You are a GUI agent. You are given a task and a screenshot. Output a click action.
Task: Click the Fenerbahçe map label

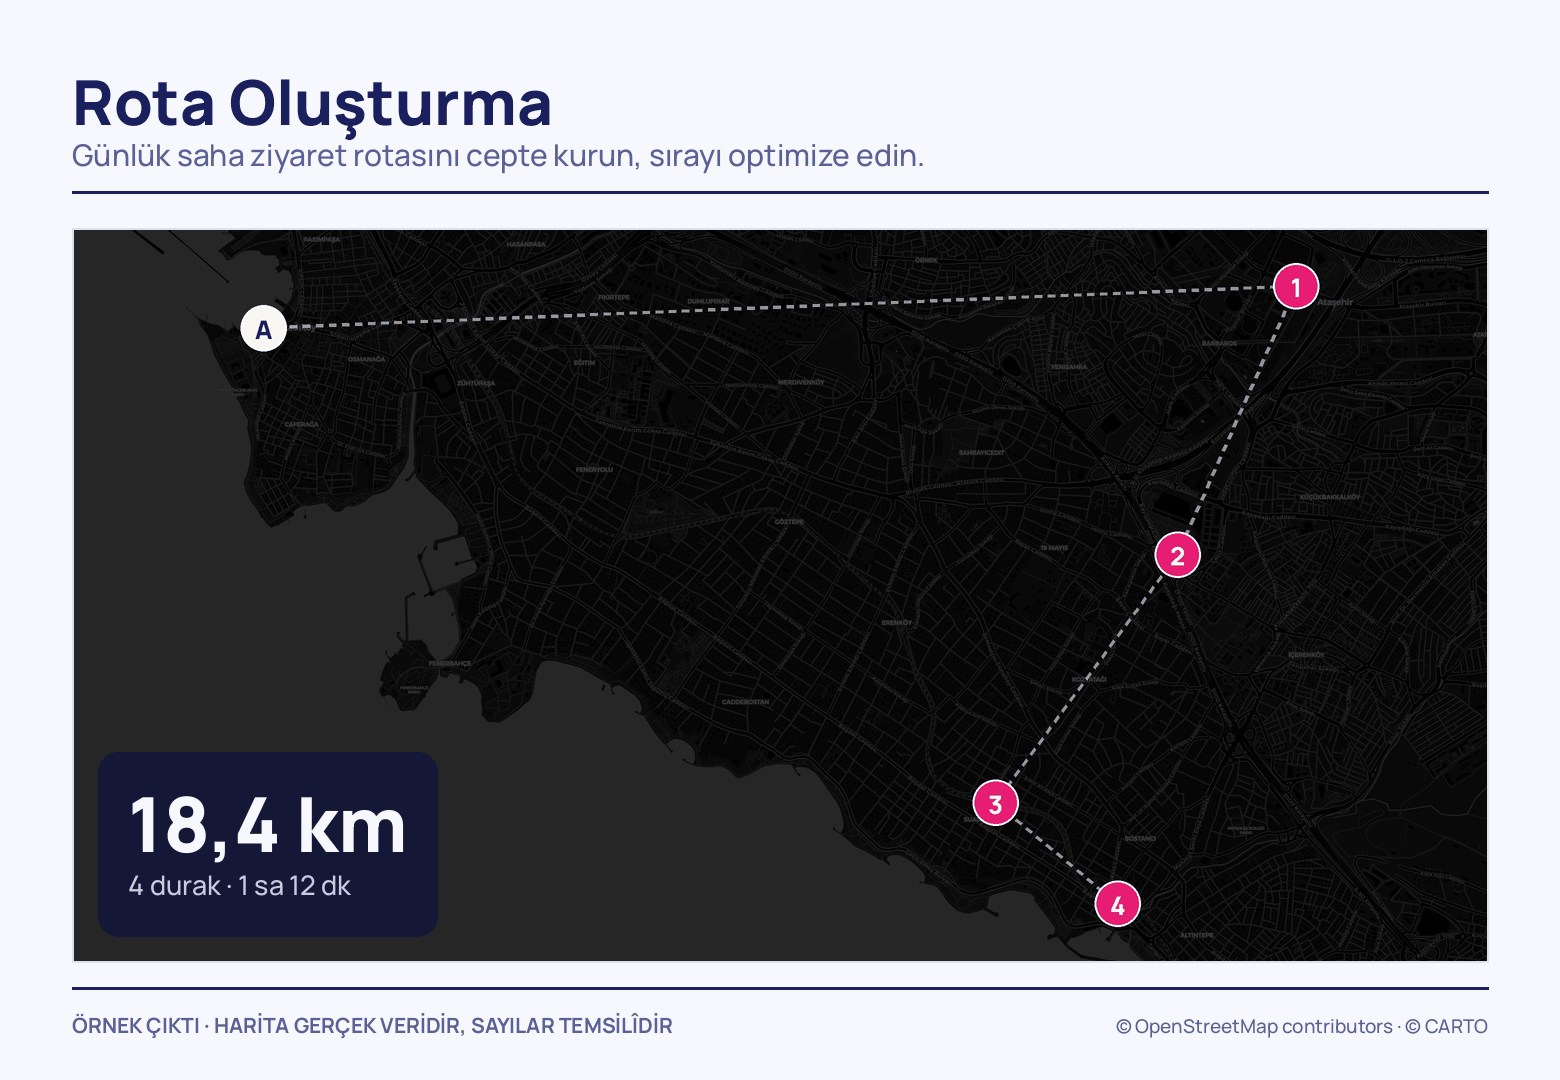450,664
